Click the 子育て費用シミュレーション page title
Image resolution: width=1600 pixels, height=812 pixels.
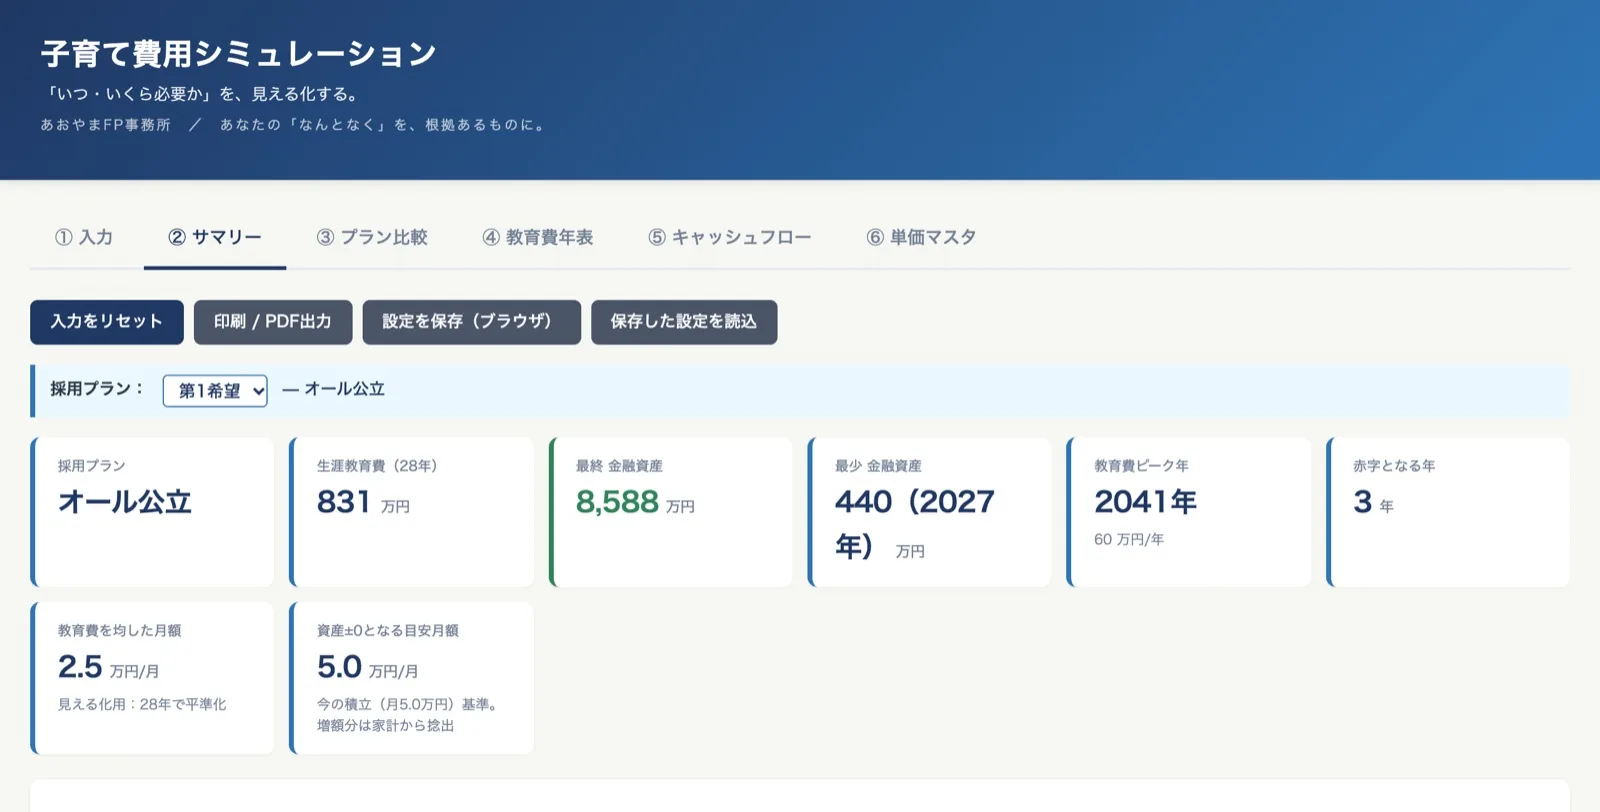pos(238,54)
